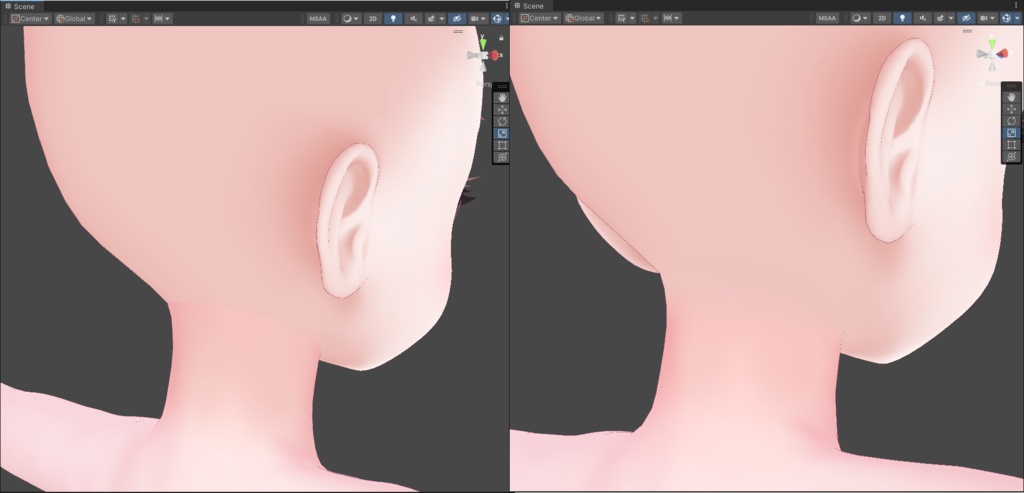The image size is (1024, 493).
Task: Expand snap increment arrow in right toolbar
Action: click(x=677, y=18)
